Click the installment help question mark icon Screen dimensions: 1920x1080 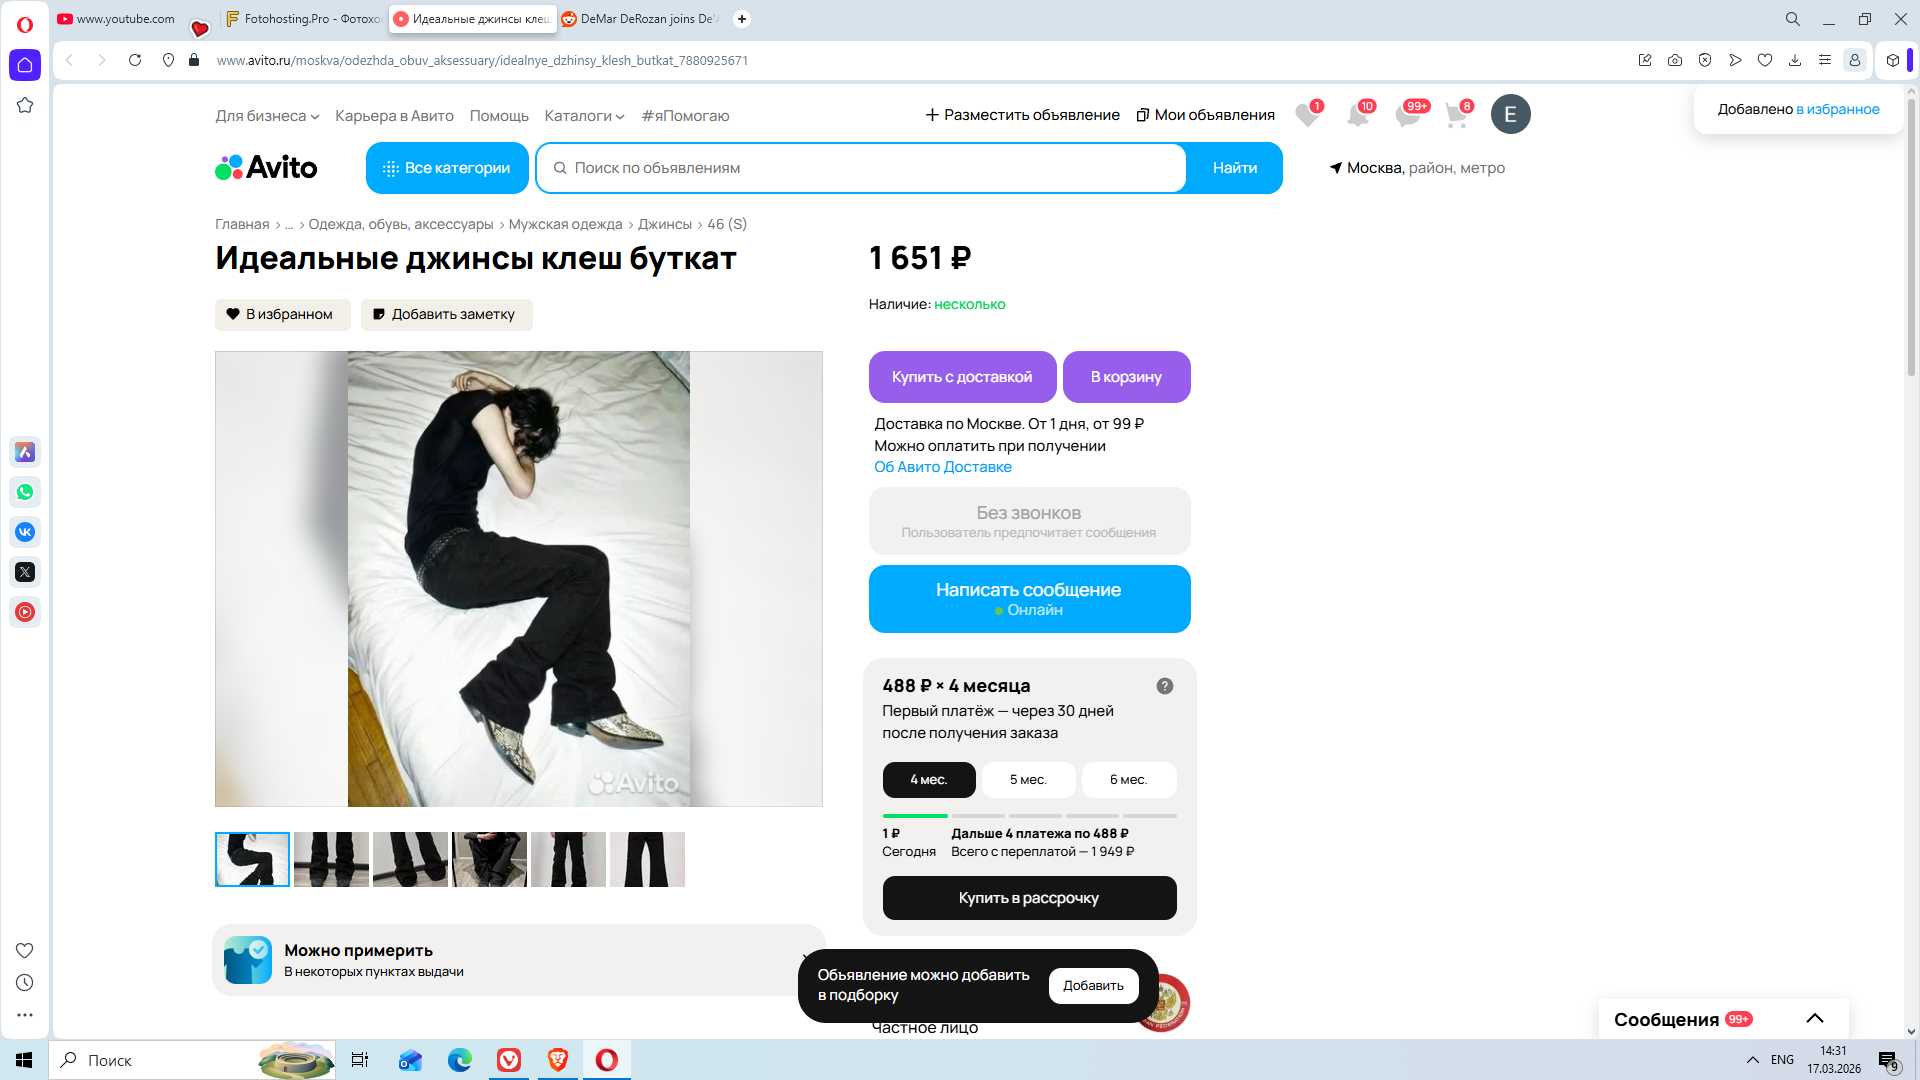click(x=1164, y=686)
